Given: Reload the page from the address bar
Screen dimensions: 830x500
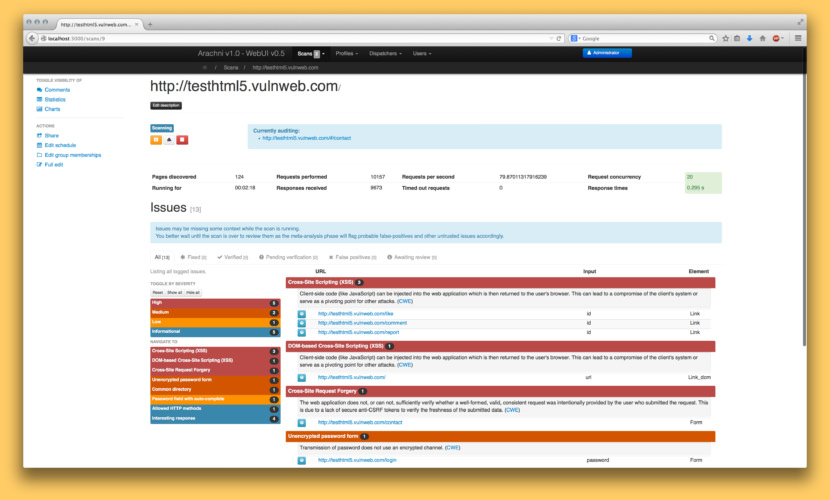Looking at the screenshot, I should tap(558, 38).
